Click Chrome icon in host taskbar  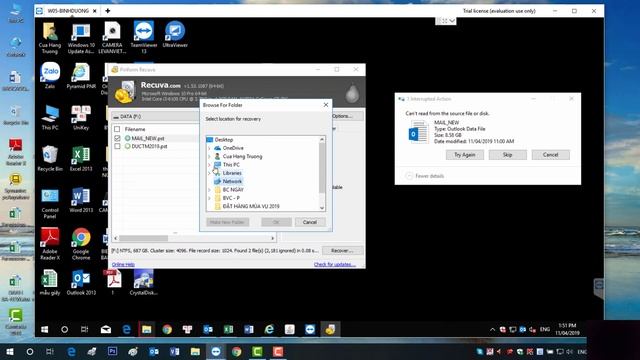(236, 351)
